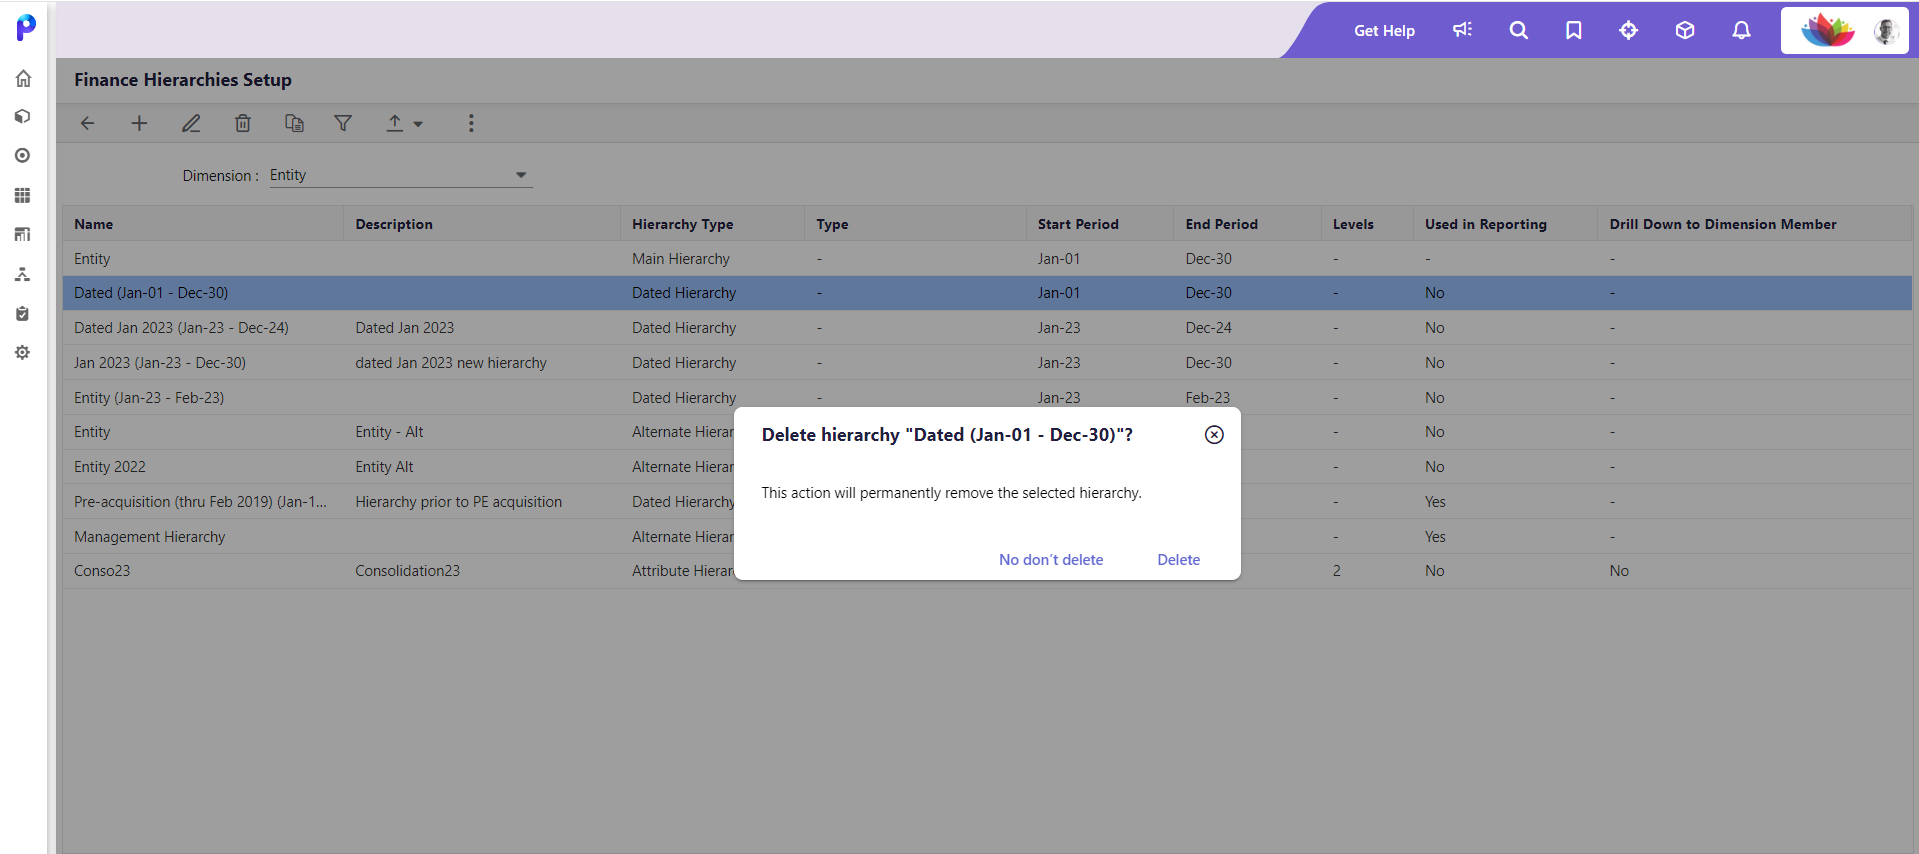
Task: Click the notifications bell icon
Action: (1742, 30)
